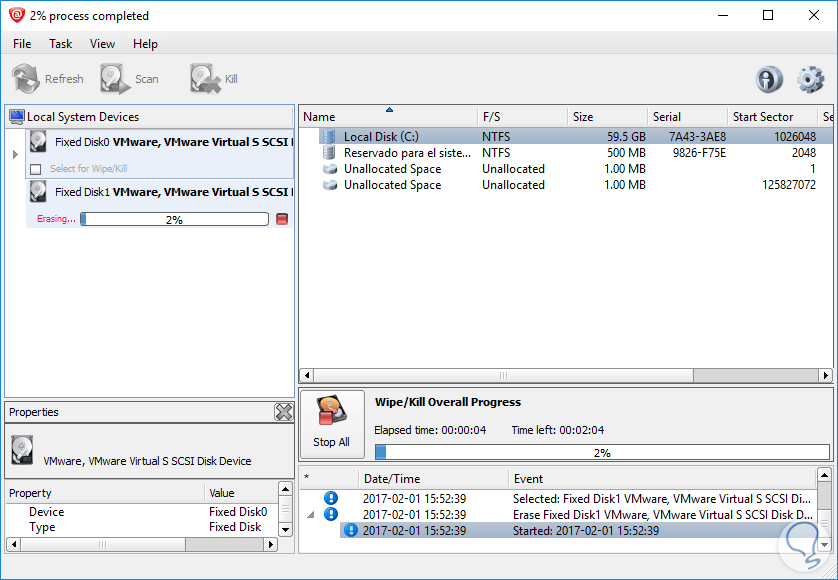Click the application logo in the title bar

[x=17, y=16]
